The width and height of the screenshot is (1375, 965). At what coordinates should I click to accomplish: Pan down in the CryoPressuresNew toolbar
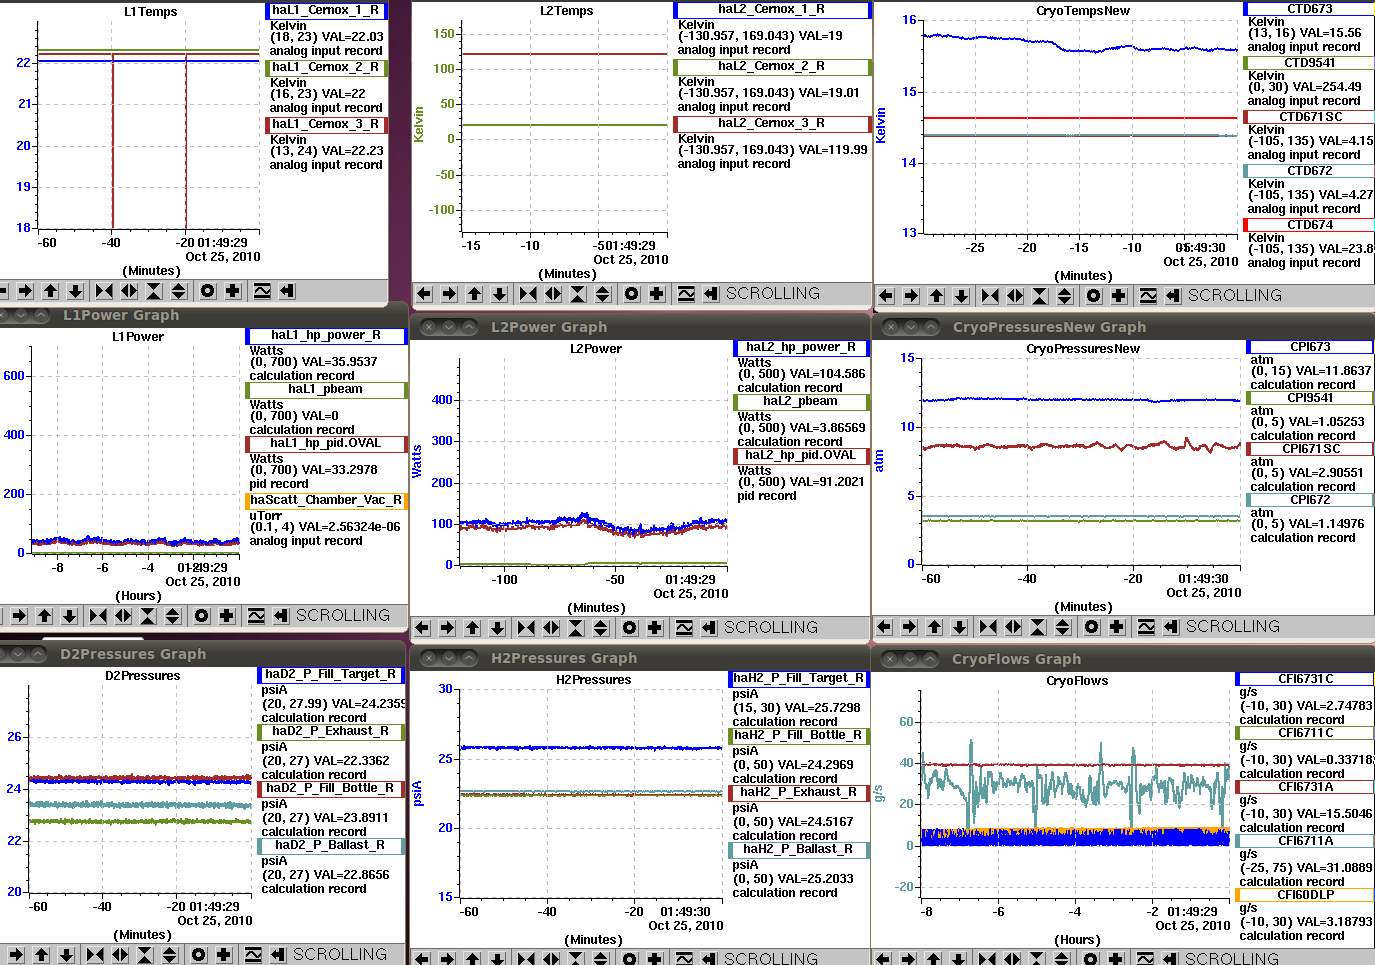(x=960, y=627)
